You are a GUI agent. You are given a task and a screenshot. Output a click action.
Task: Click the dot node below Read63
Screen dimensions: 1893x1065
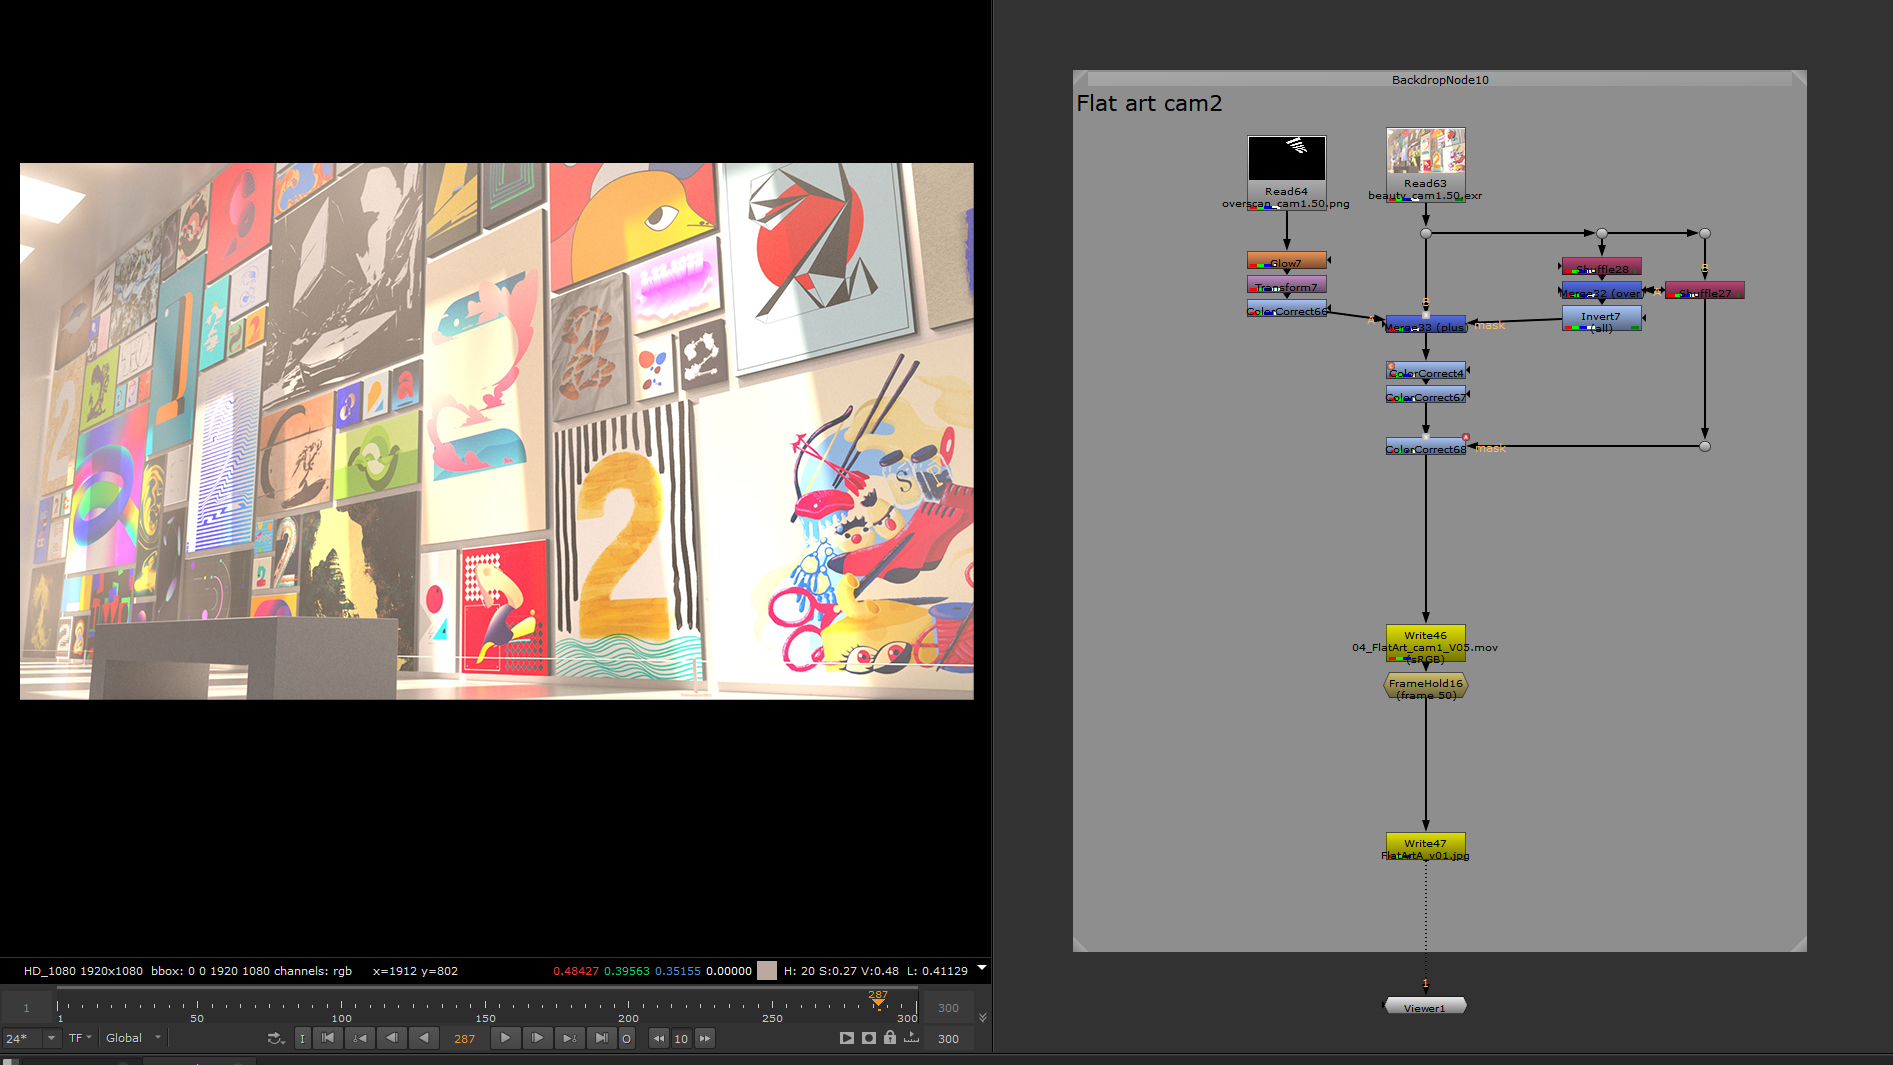1426,233
